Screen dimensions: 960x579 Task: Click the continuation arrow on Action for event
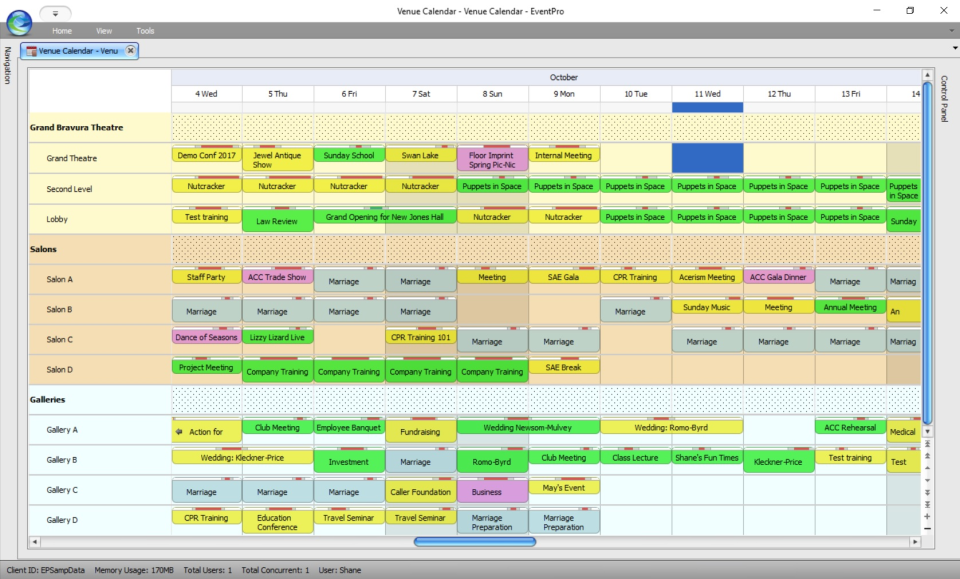pyautogui.click(x=179, y=431)
